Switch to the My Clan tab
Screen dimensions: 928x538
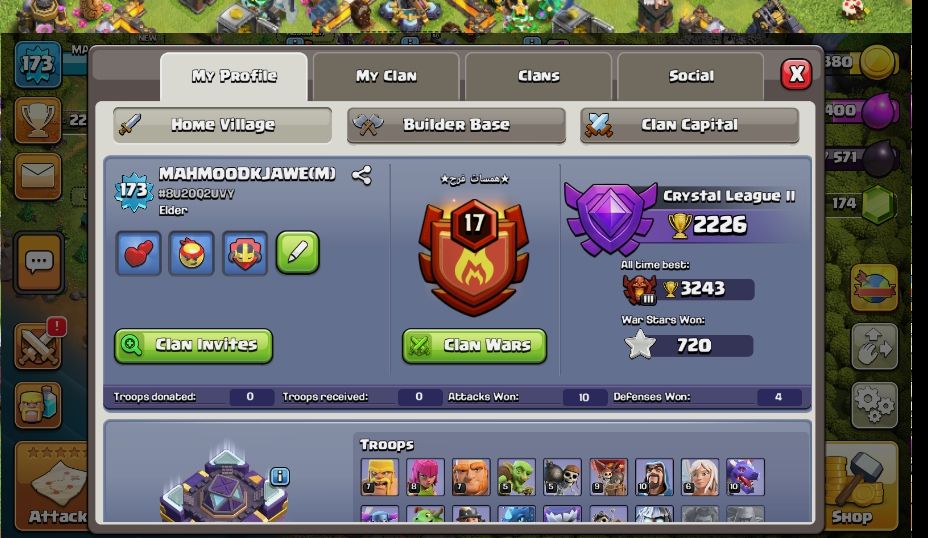click(386, 76)
